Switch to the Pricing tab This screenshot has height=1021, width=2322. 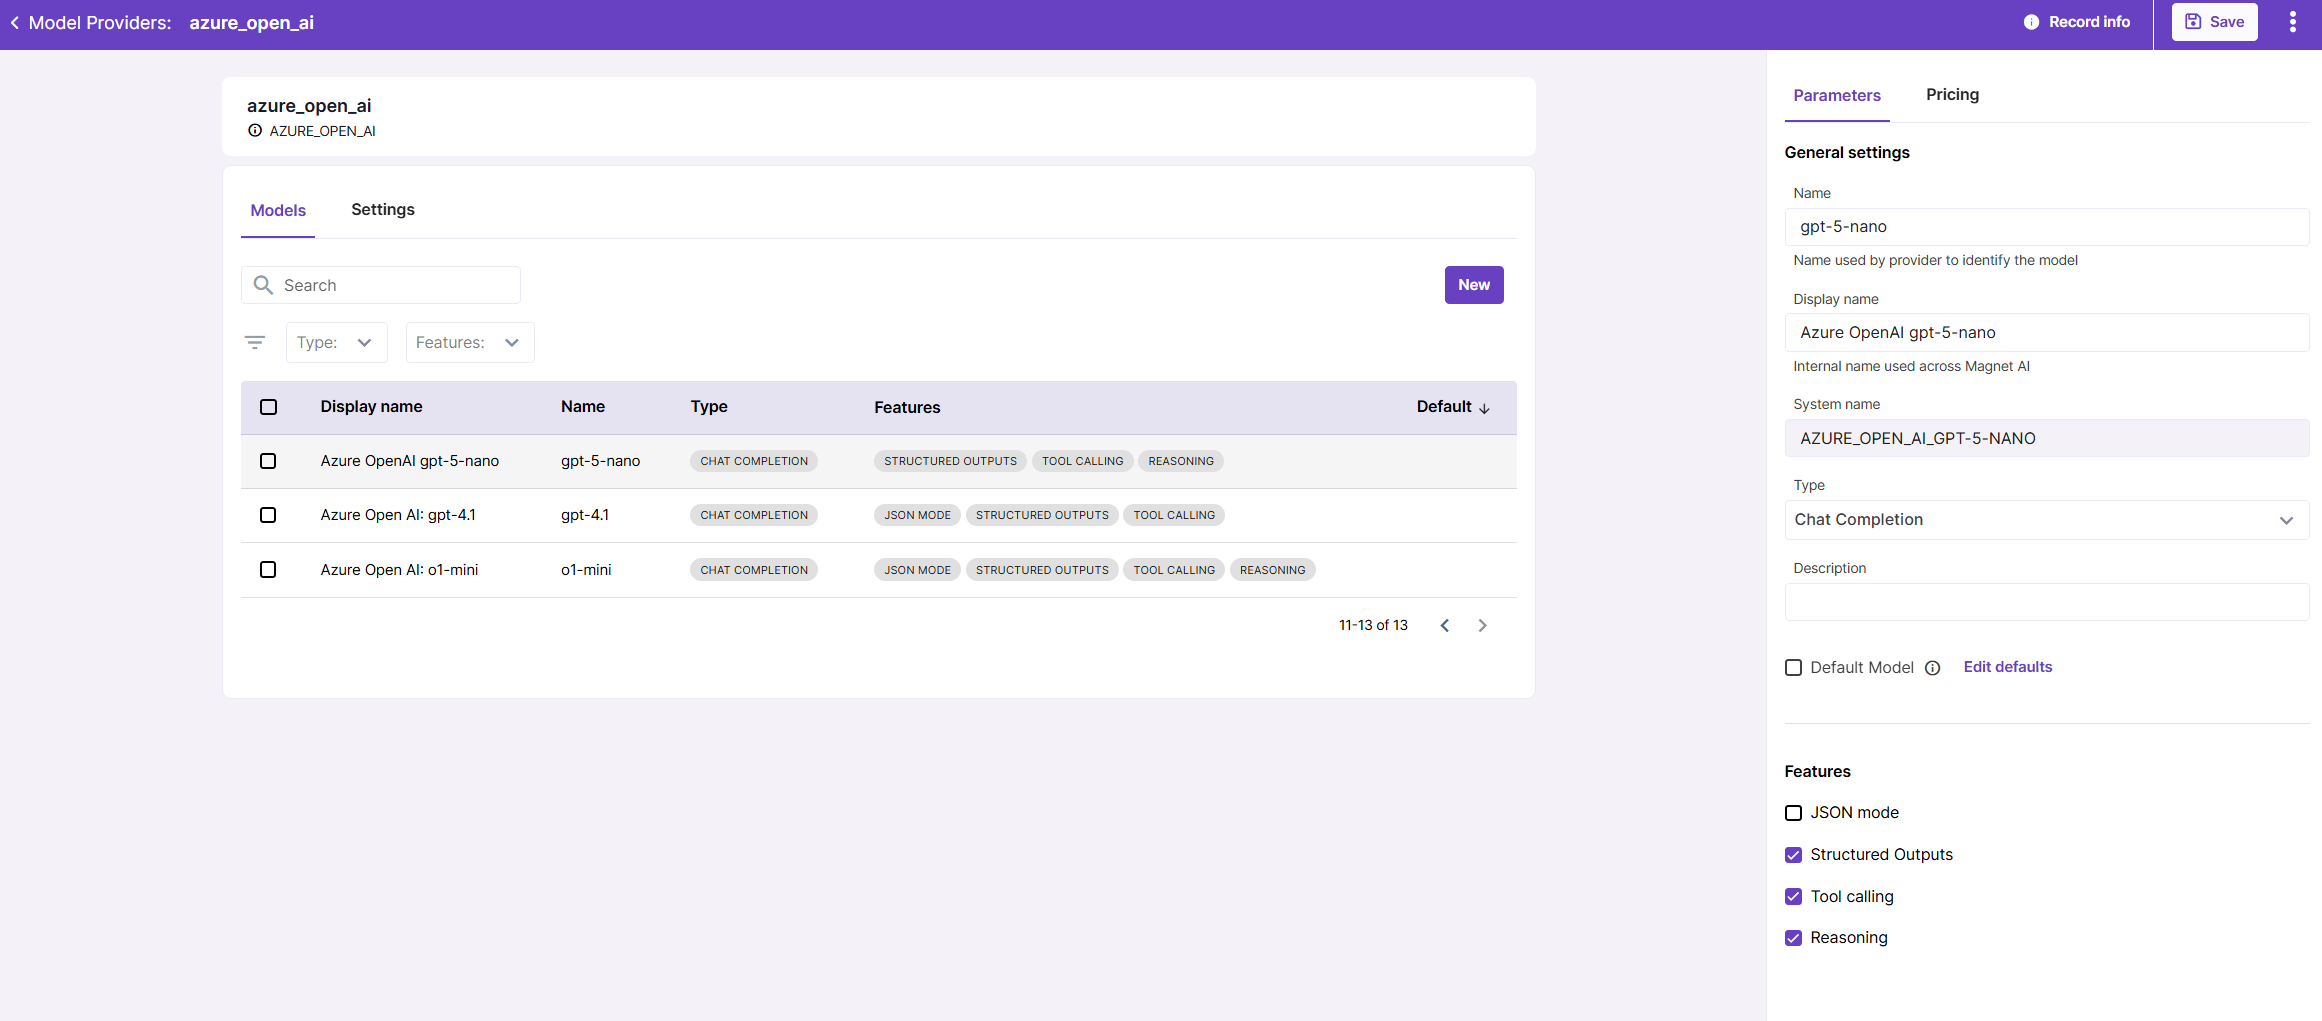[1952, 95]
